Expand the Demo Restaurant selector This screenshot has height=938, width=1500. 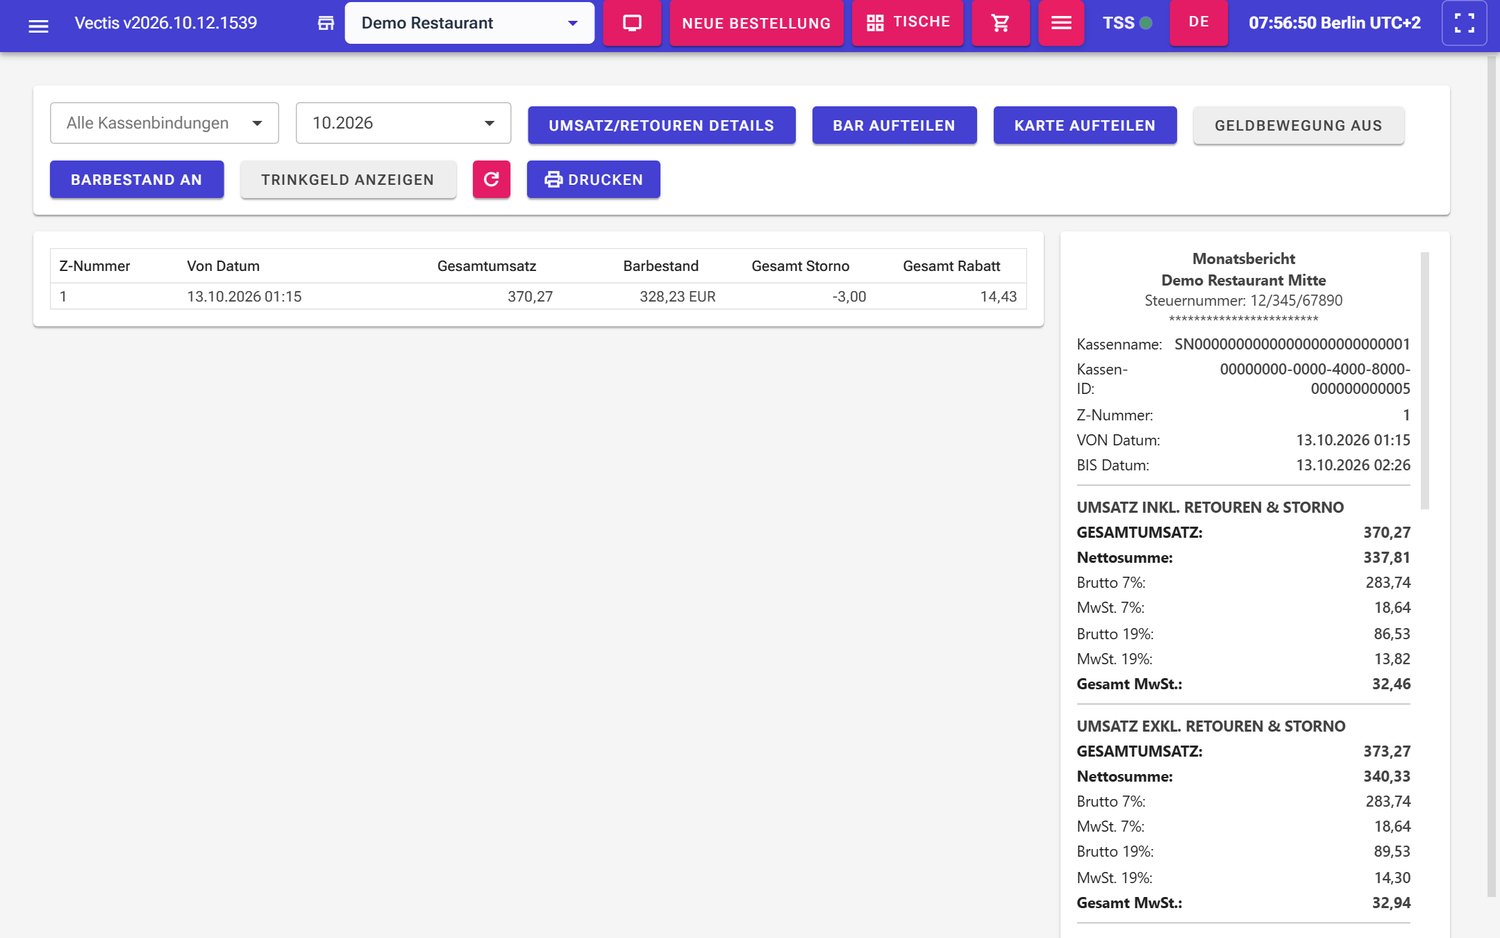pos(469,23)
